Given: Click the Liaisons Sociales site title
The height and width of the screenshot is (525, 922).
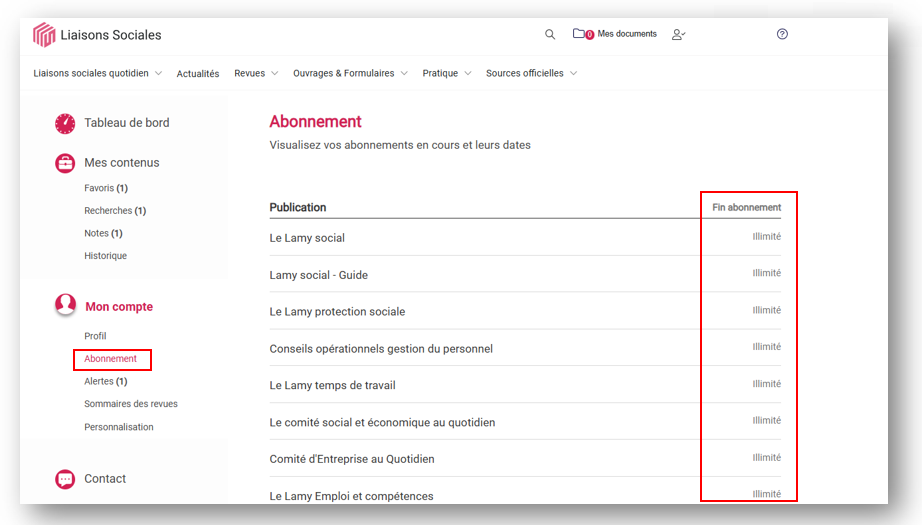Looking at the screenshot, I should pos(111,35).
